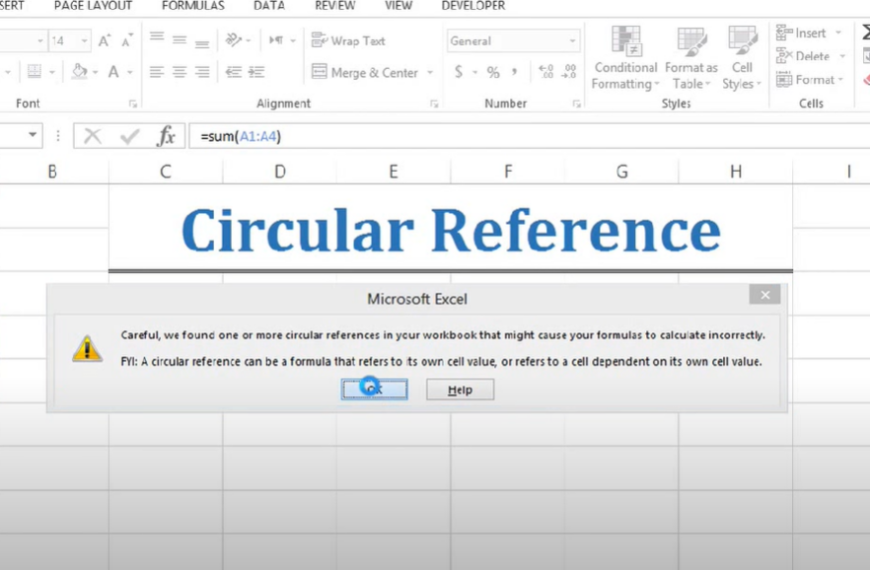This screenshot has width=870, height=570.
Task: Close the Microsoft Excel warning dialog
Action: [x=765, y=295]
